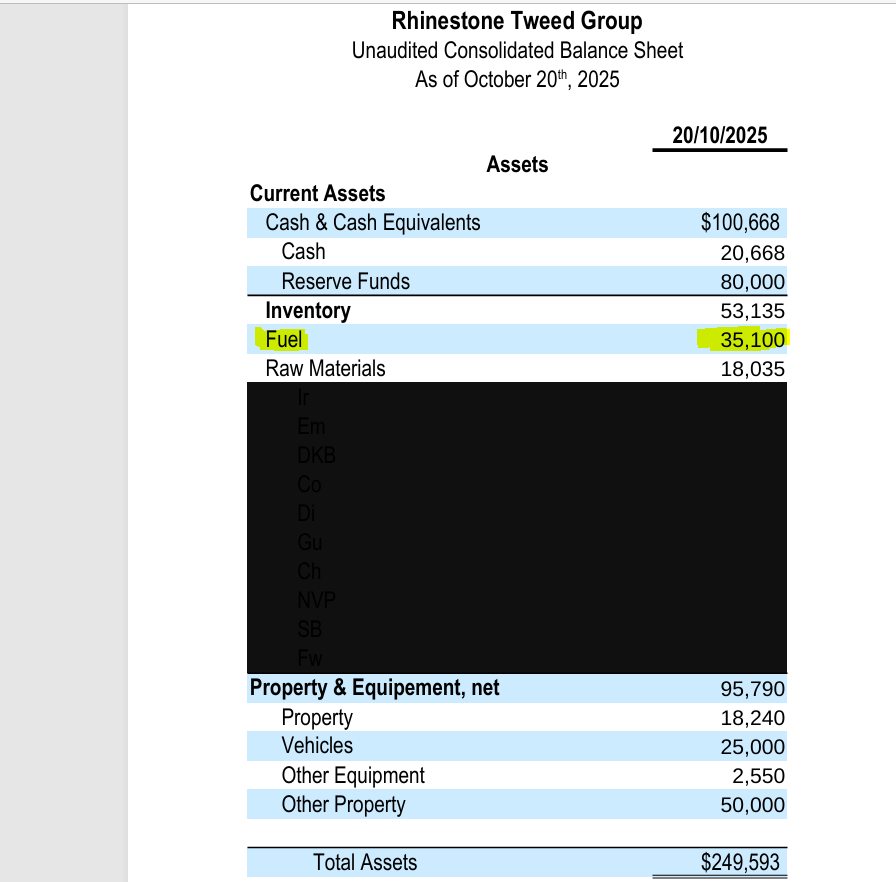Click the Inventory heading label

click(x=307, y=310)
